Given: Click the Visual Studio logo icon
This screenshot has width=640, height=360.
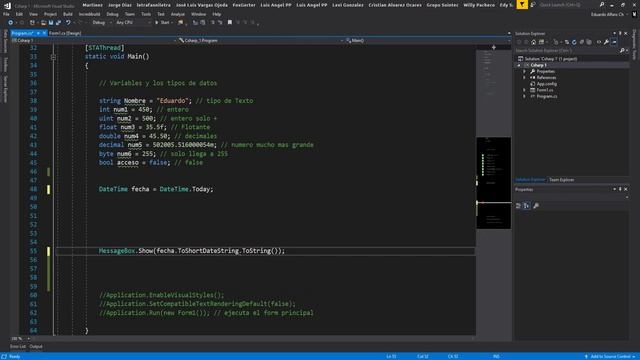Looking at the screenshot, I should point(7,5).
